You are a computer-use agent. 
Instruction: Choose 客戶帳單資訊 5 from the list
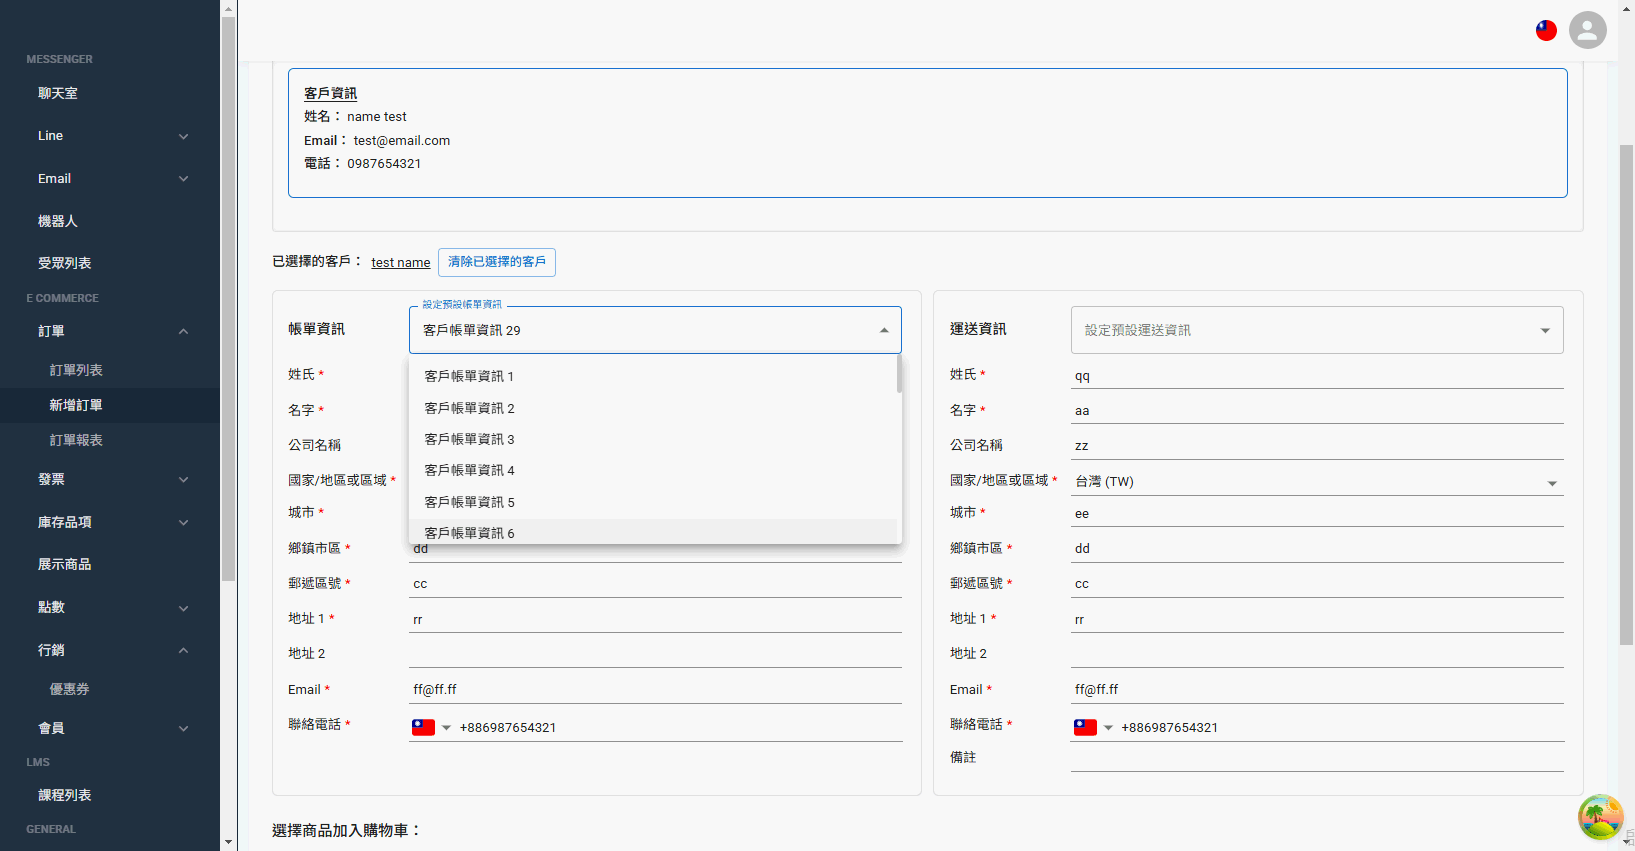(x=653, y=502)
